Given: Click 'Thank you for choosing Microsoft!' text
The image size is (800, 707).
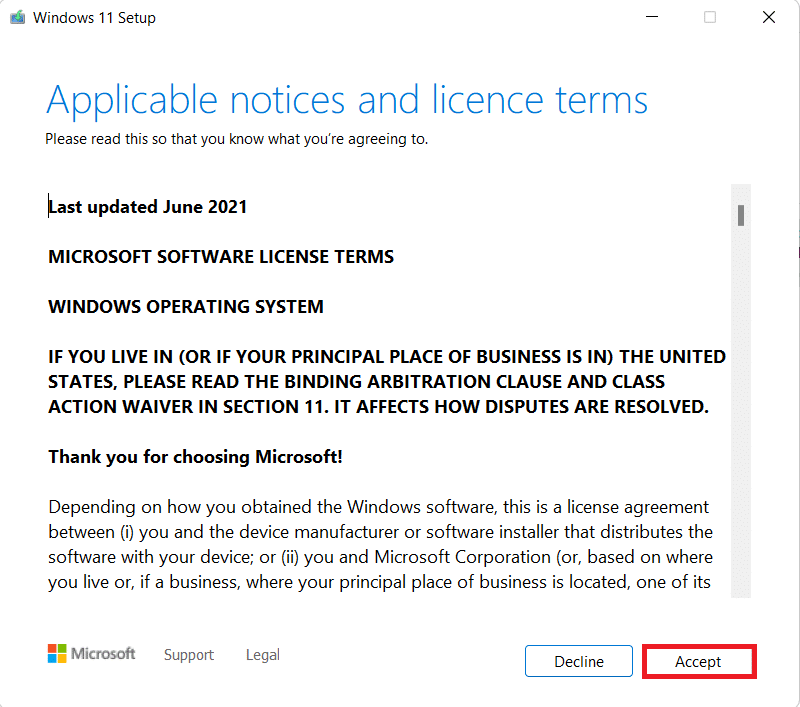Looking at the screenshot, I should (195, 457).
